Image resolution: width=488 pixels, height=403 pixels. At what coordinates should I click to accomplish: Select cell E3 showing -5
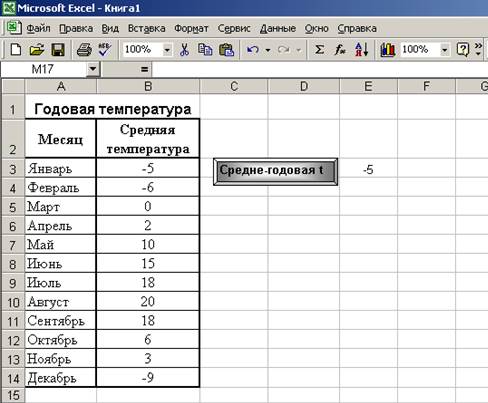pos(368,169)
